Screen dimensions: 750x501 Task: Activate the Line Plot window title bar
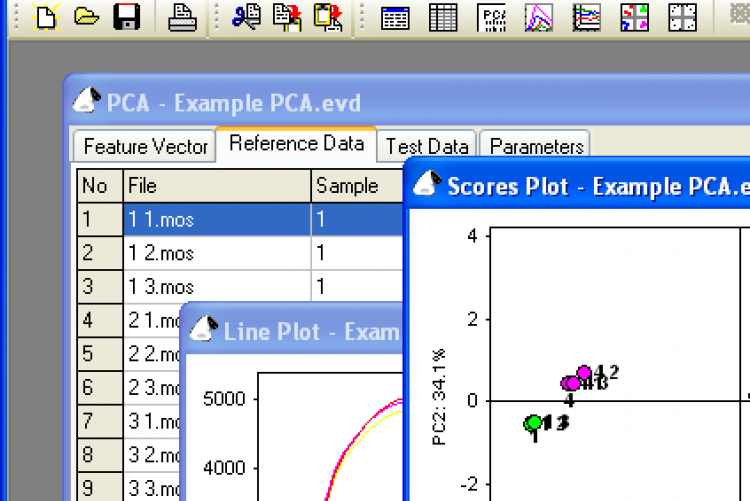tap(300, 331)
